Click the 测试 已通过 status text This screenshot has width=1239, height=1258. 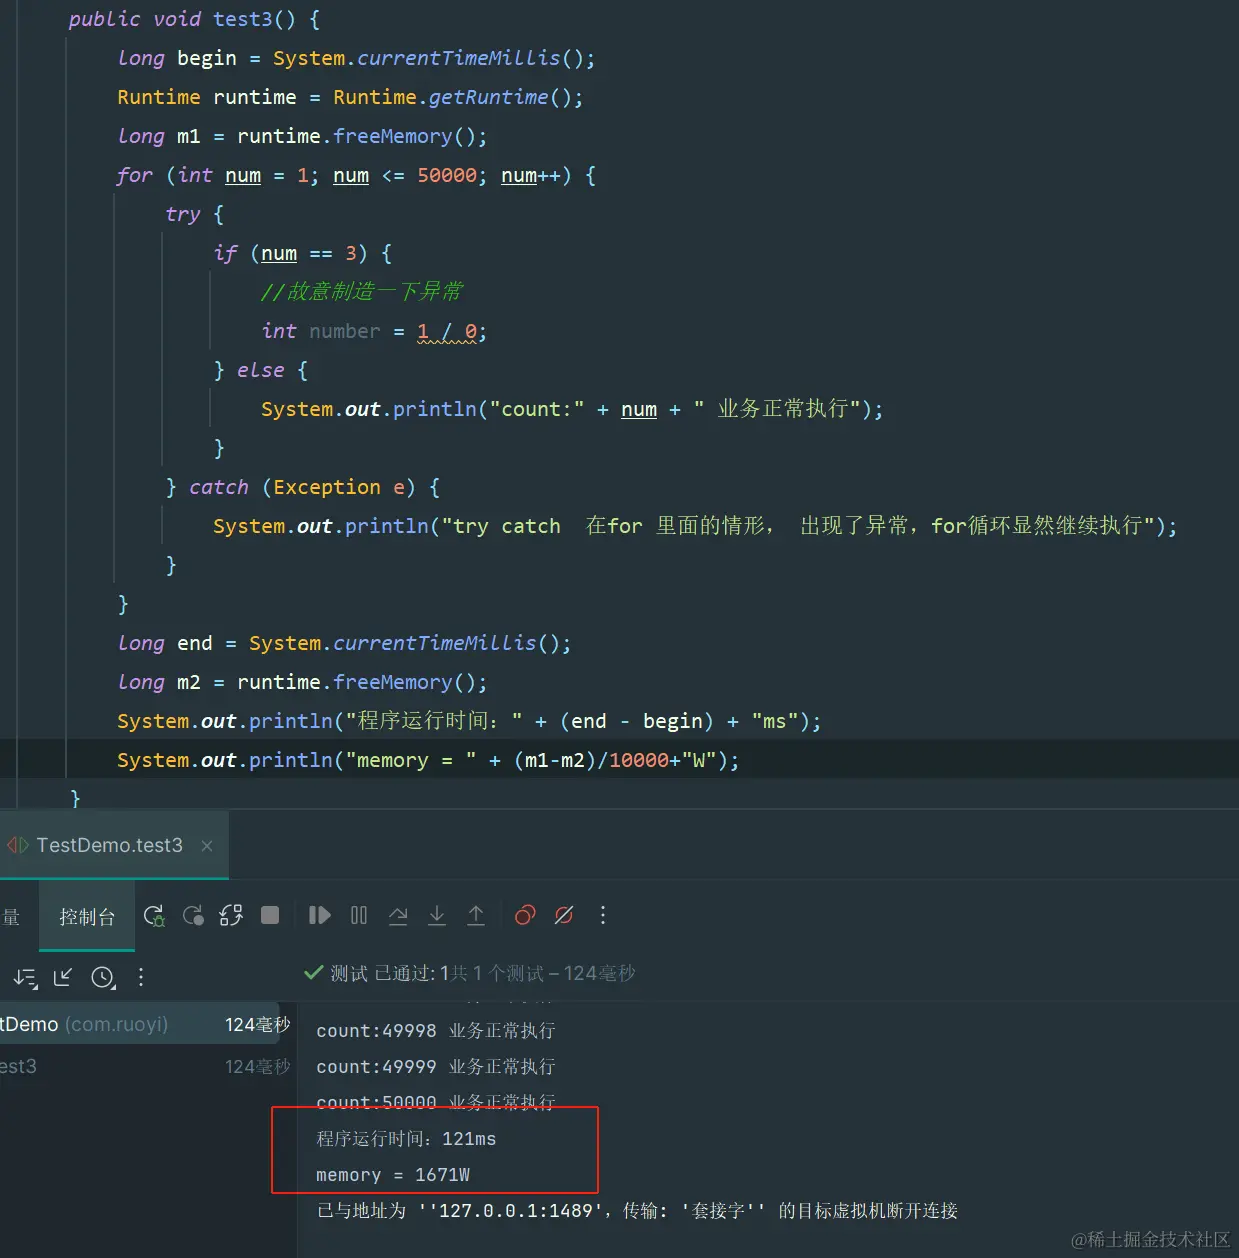coord(383,973)
